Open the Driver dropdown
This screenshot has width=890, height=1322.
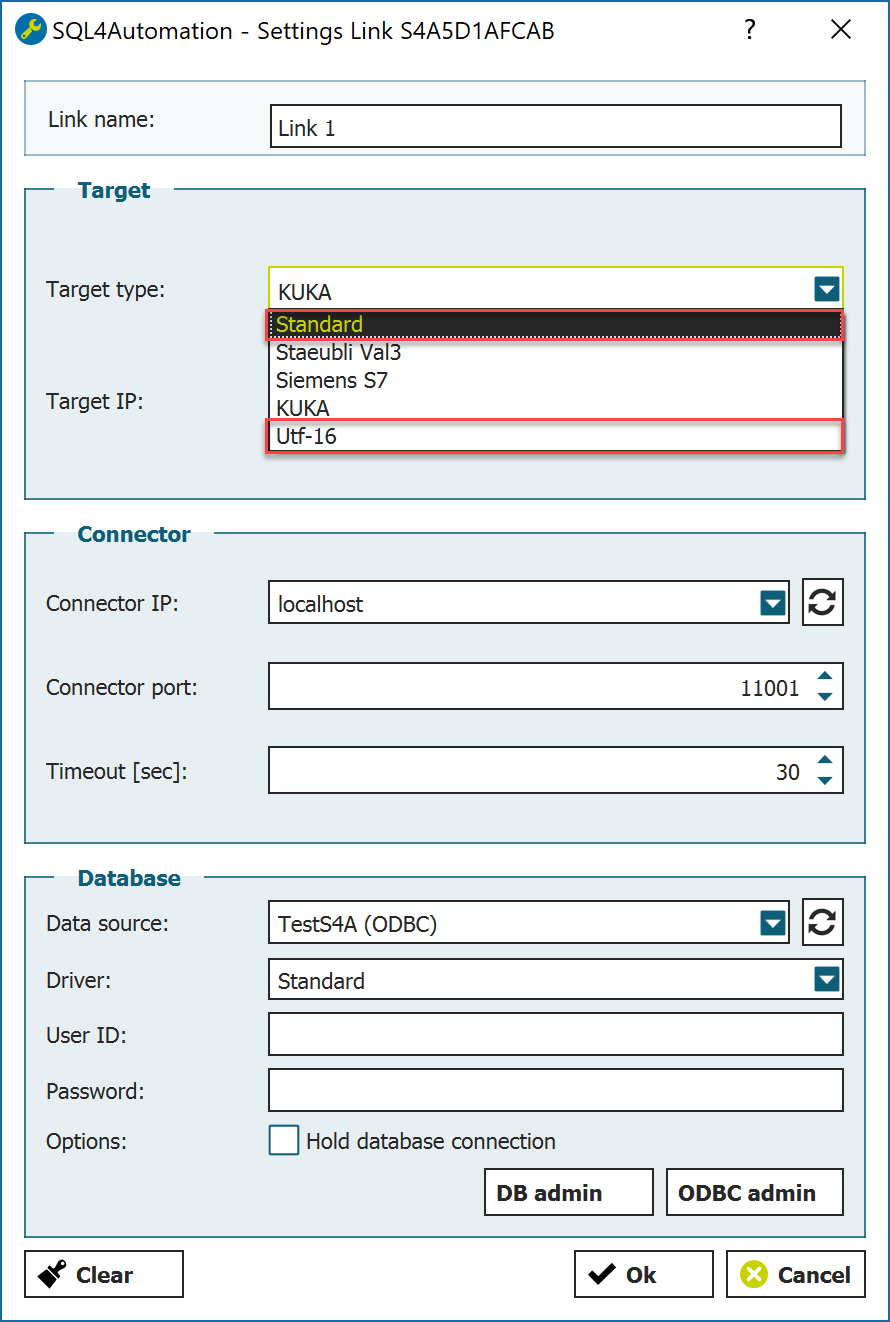click(x=826, y=979)
